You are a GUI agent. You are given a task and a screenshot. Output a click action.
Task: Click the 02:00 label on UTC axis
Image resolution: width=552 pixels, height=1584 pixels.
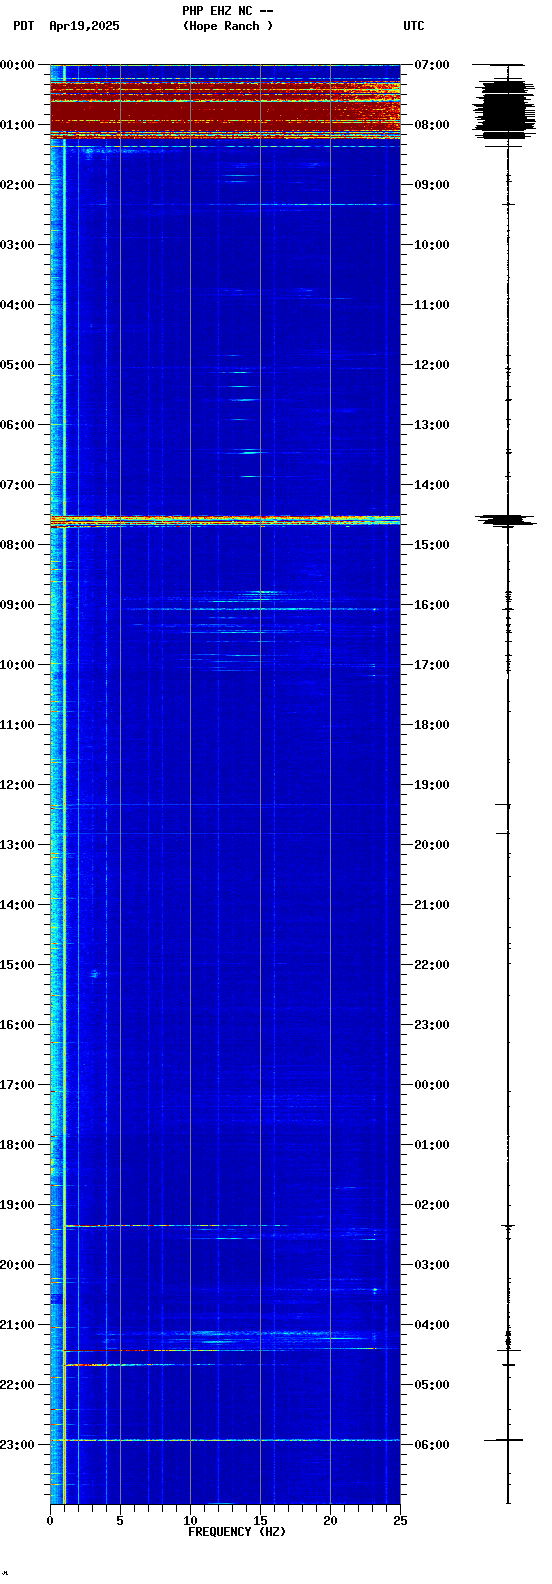[x=432, y=1205]
